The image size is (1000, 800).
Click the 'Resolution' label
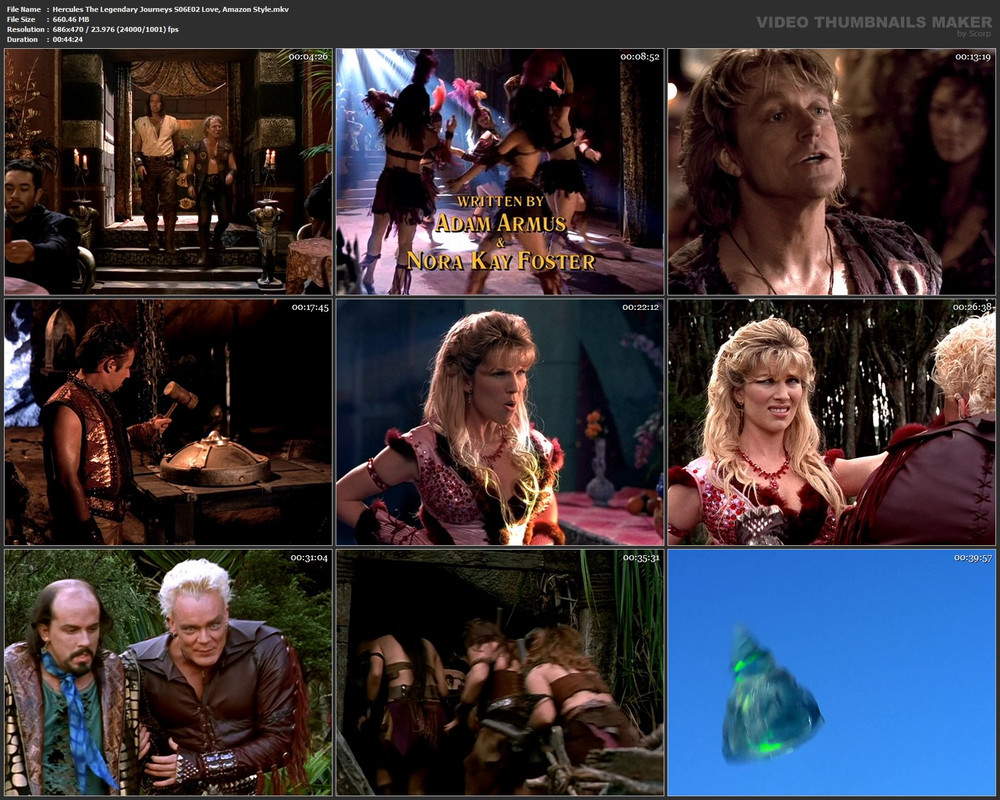(26, 29)
